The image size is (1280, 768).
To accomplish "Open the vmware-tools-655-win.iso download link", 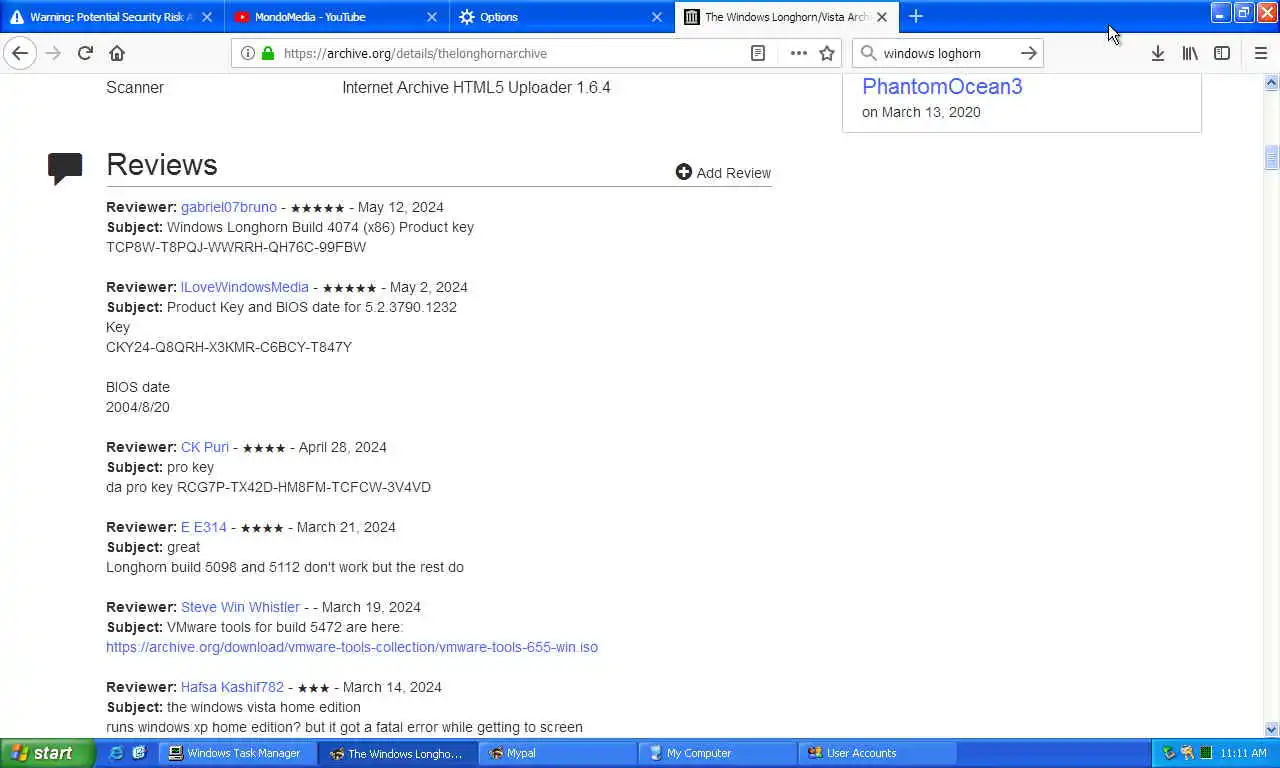I will coord(352,647).
